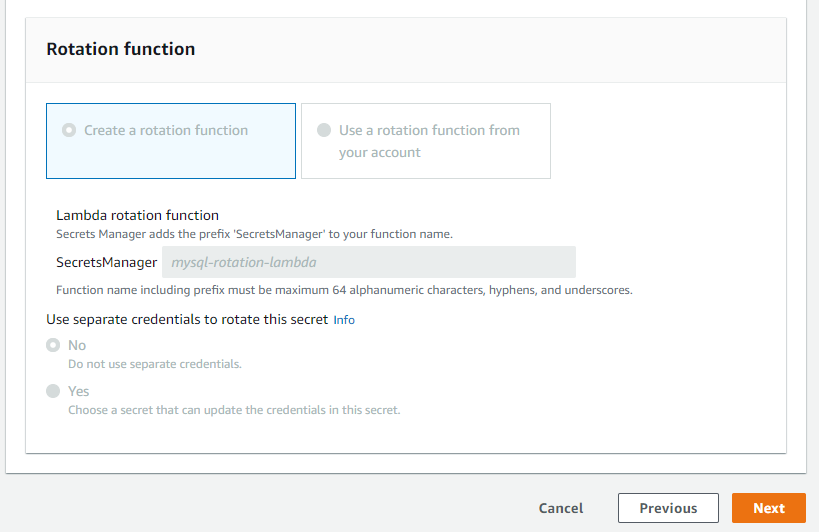Proceed by clicking the orange Next button

(768, 508)
